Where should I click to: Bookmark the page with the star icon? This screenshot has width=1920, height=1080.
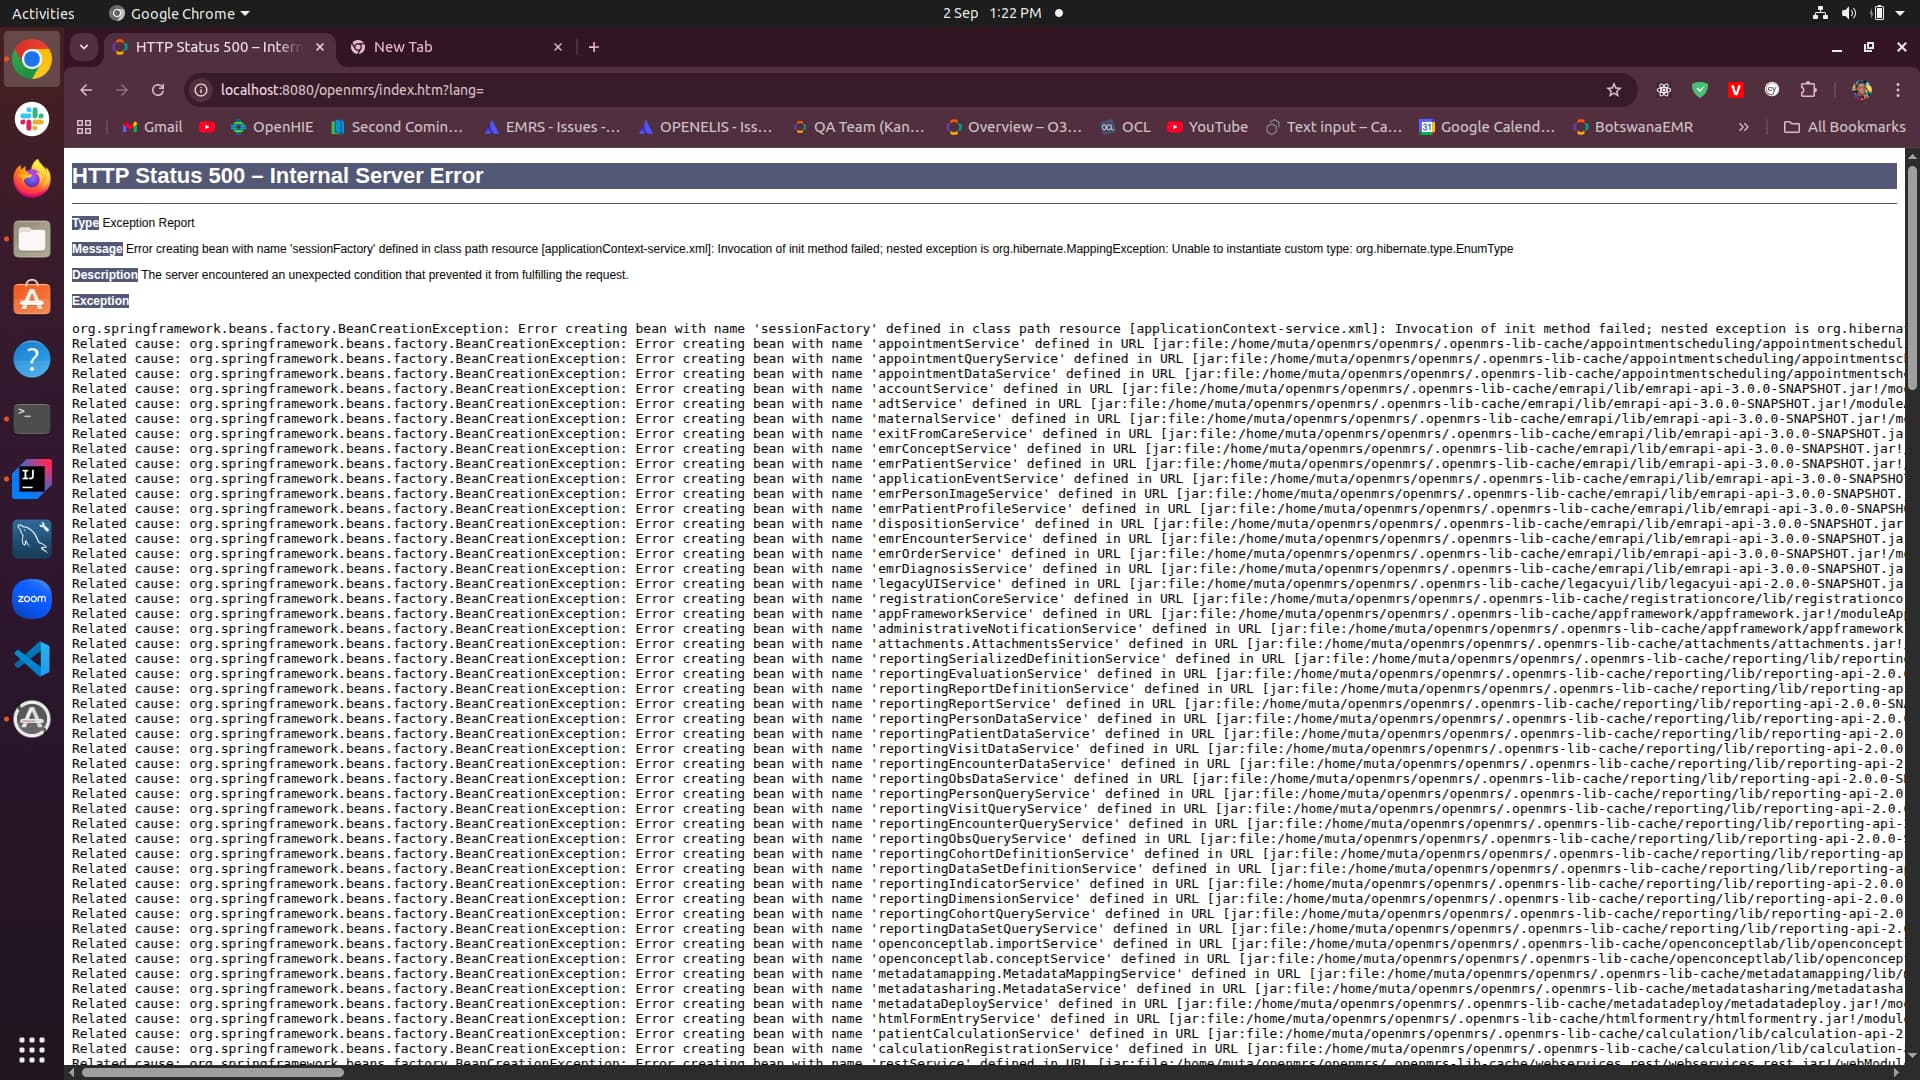pyautogui.click(x=1614, y=90)
